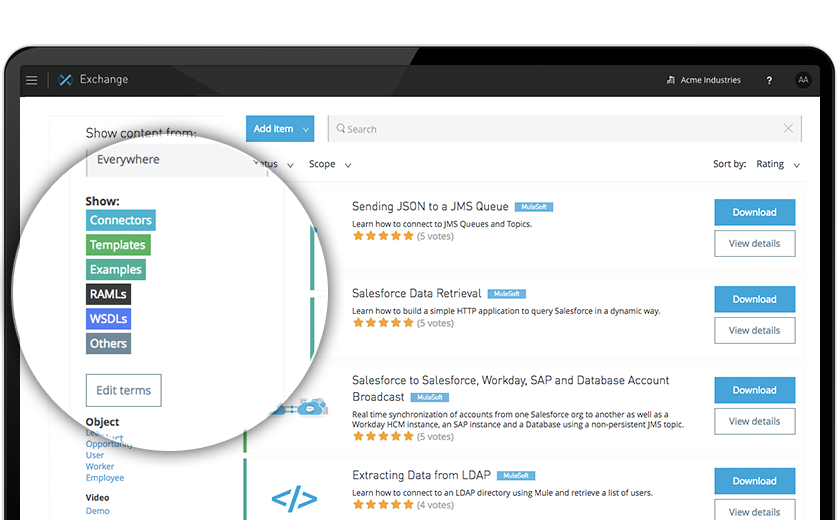Viewport: 840px width, 520px height.
Task: Toggle the Templates filter tag
Action: pyautogui.click(x=118, y=245)
